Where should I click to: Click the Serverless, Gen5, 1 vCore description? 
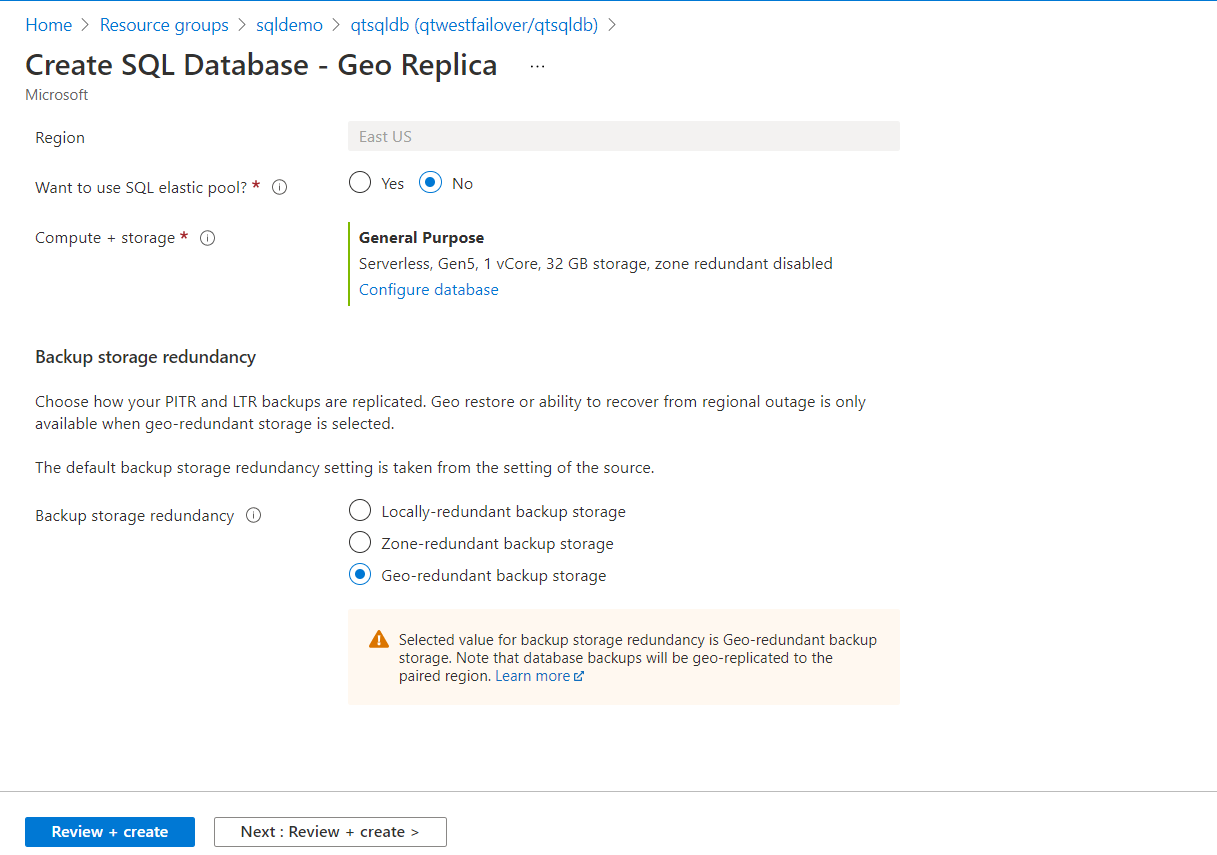point(595,264)
